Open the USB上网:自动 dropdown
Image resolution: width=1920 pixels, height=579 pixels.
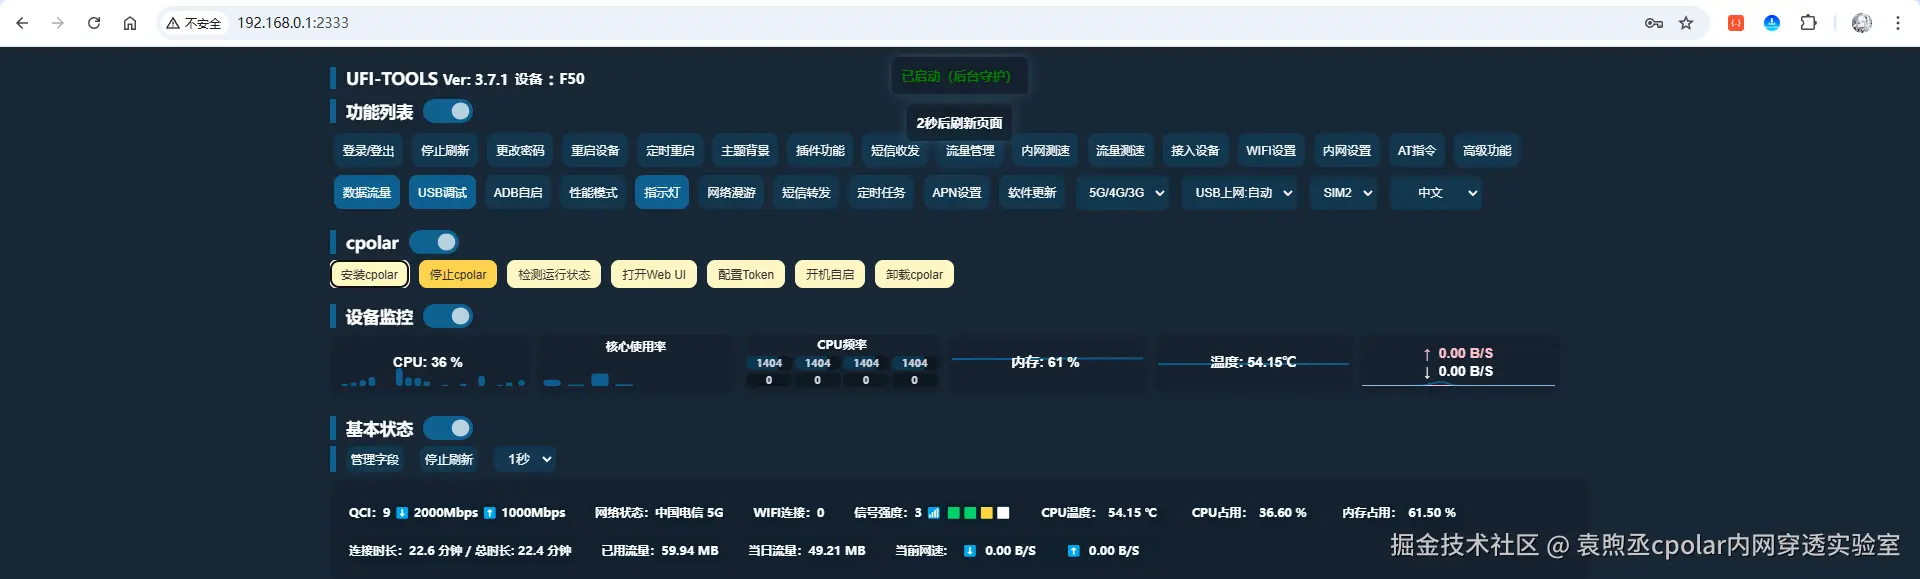point(1242,192)
